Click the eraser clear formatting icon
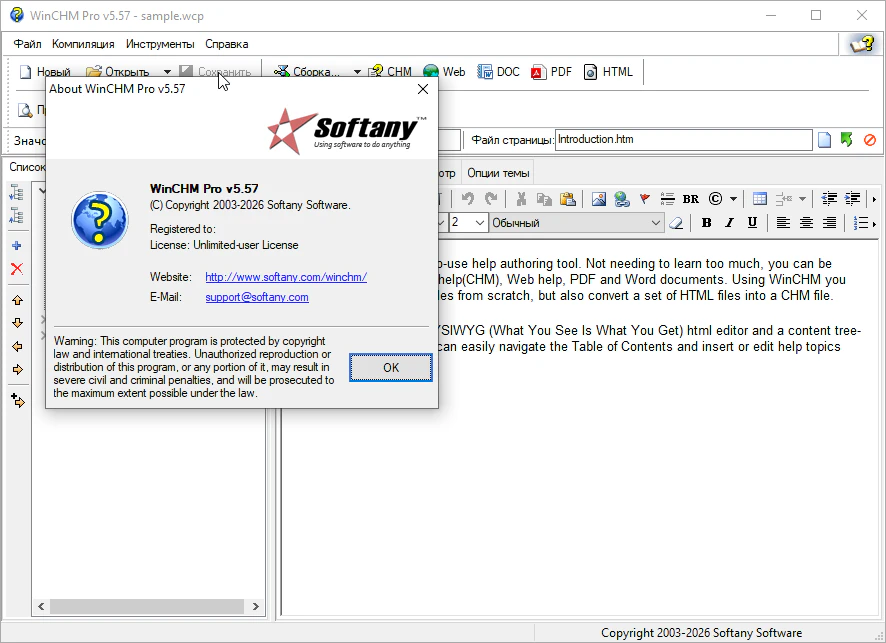This screenshot has height=643, width=886. tap(676, 223)
